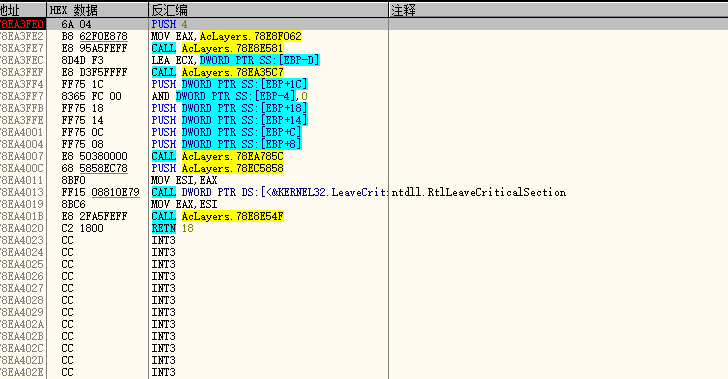Select address 8EA4019 in address column

(22, 204)
